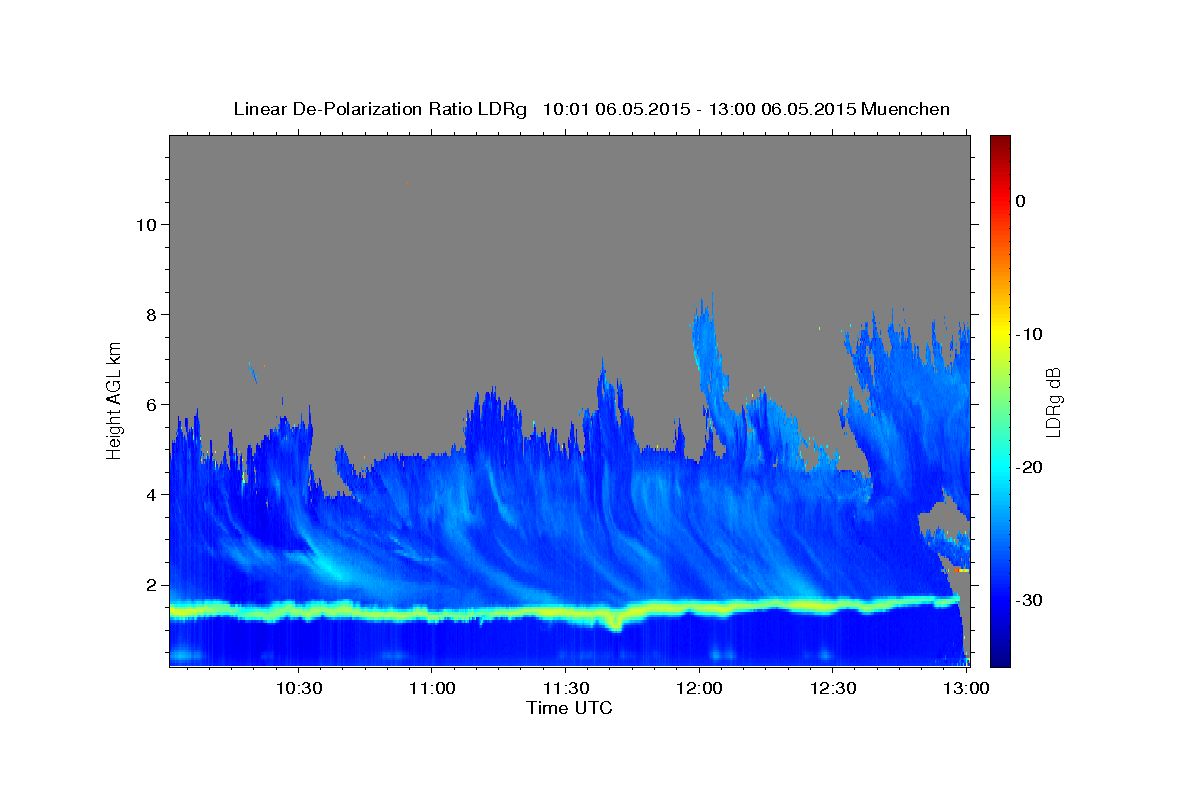Click the 10:30 time tick label
This screenshot has width=1200, height=800.
pos(298,689)
